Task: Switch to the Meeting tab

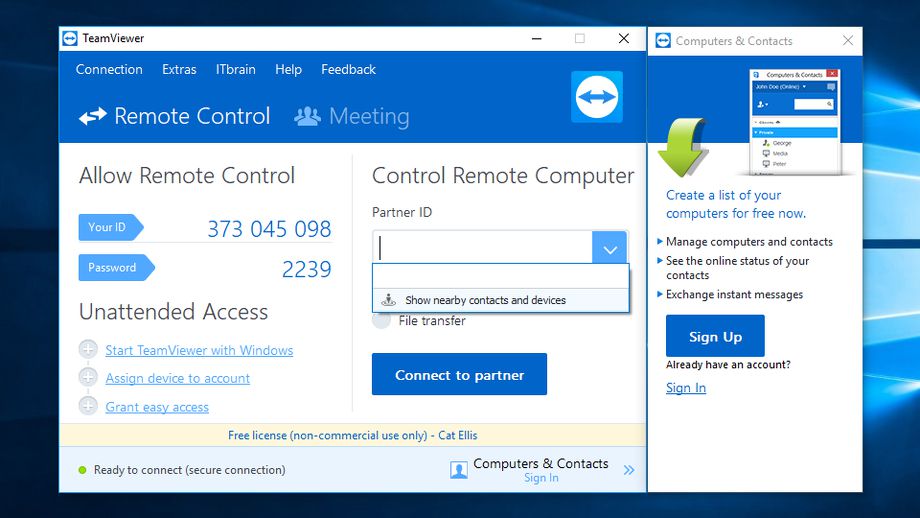Action: (x=352, y=116)
